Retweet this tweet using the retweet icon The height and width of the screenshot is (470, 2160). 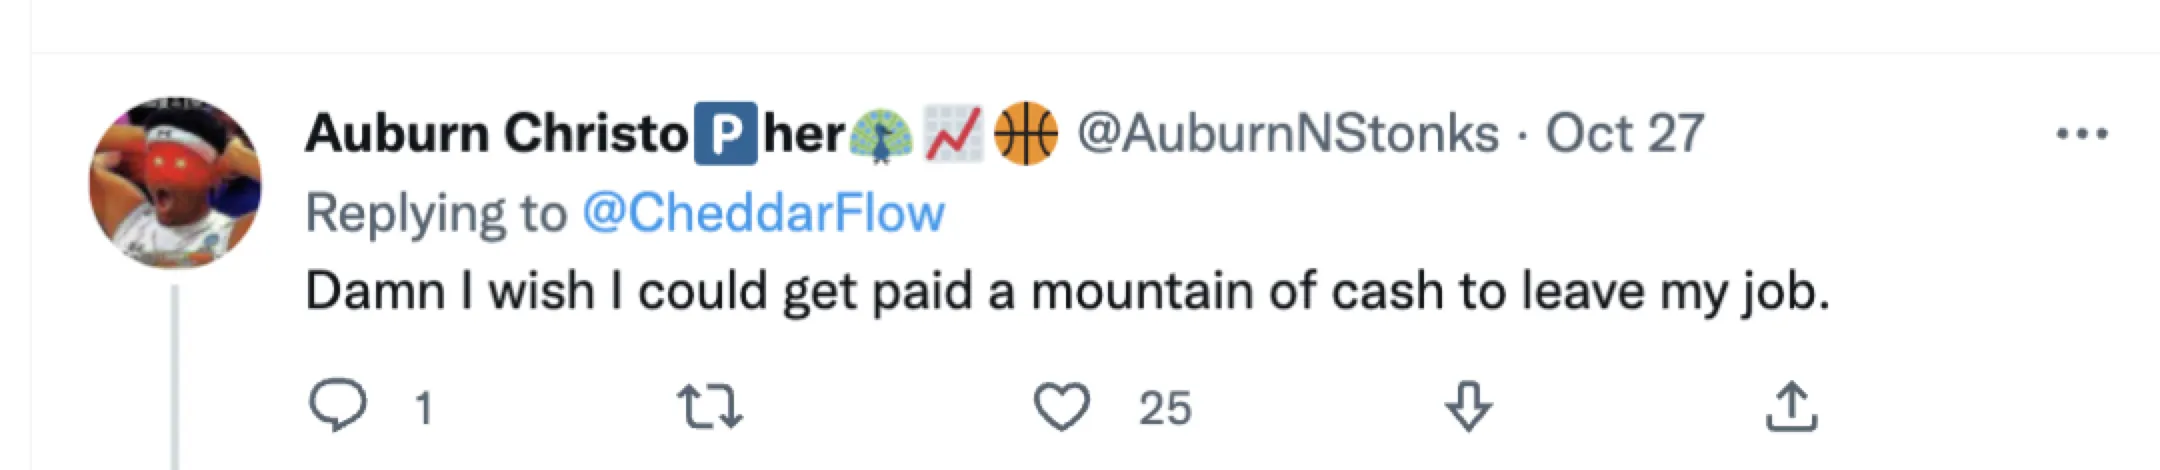point(709,408)
